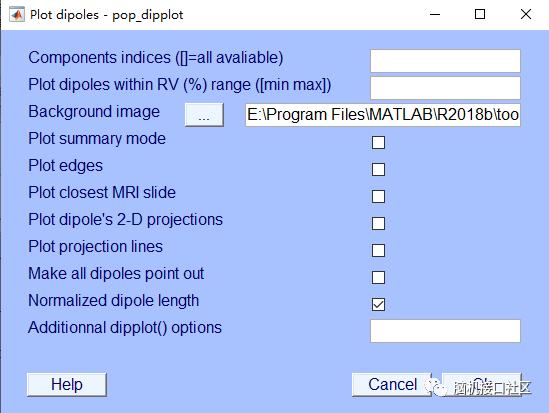Maximize the Plot dipoles window
549x413 pixels.
[480, 15]
